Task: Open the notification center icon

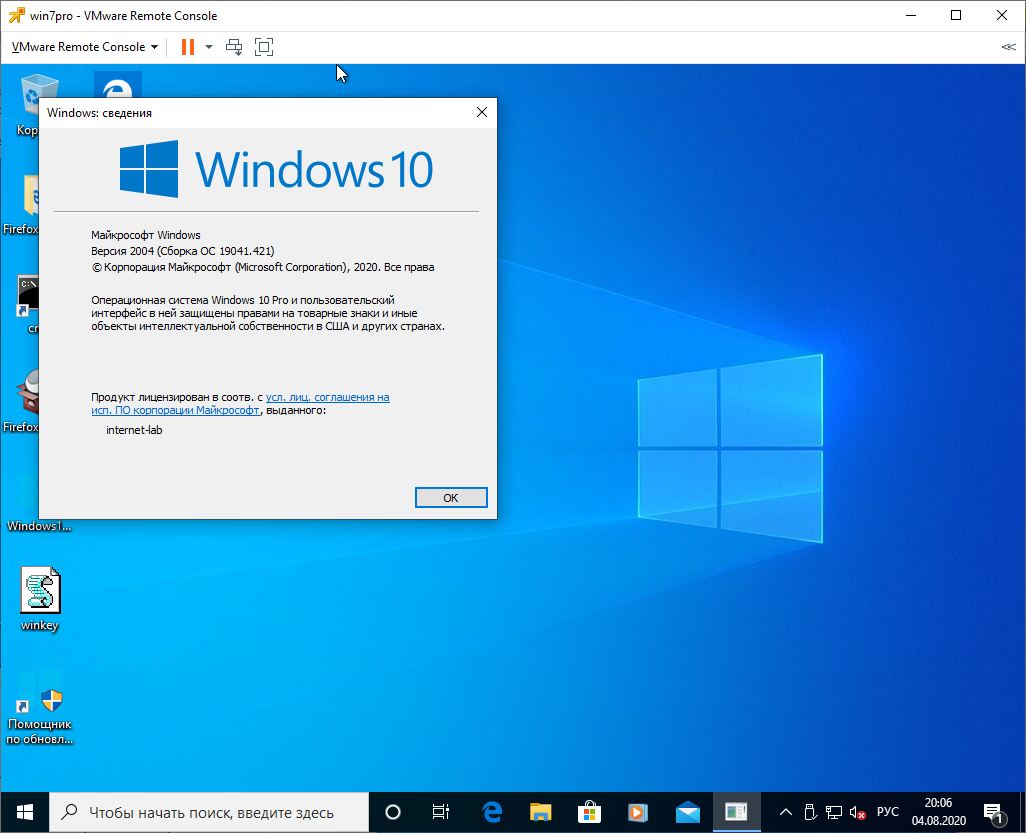Action: pos(994,813)
